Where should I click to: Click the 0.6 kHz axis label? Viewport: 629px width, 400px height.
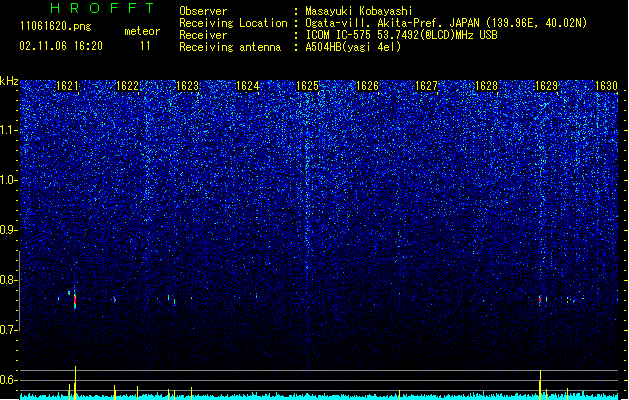point(9,380)
